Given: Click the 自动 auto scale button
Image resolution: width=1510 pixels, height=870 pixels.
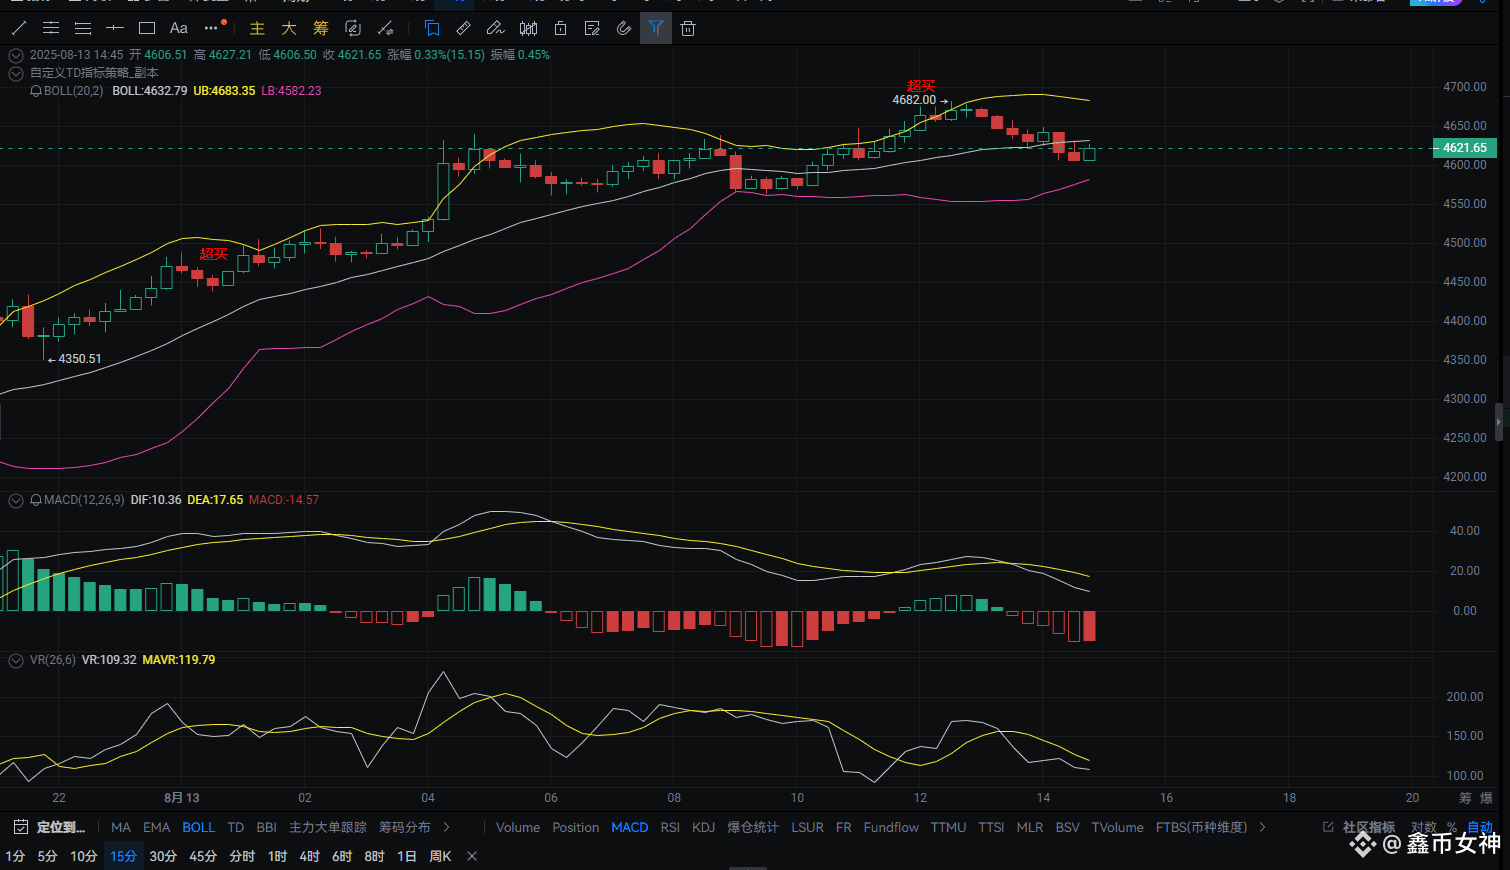Looking at the screenshot, I should click(x=1480, y=827).
